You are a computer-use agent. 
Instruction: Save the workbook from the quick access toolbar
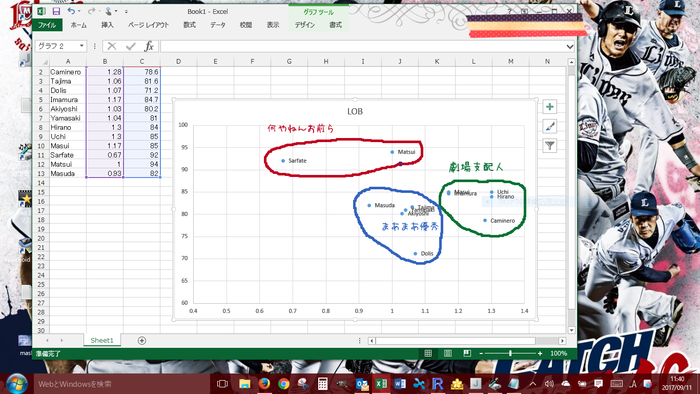click(x=56, y=11)
